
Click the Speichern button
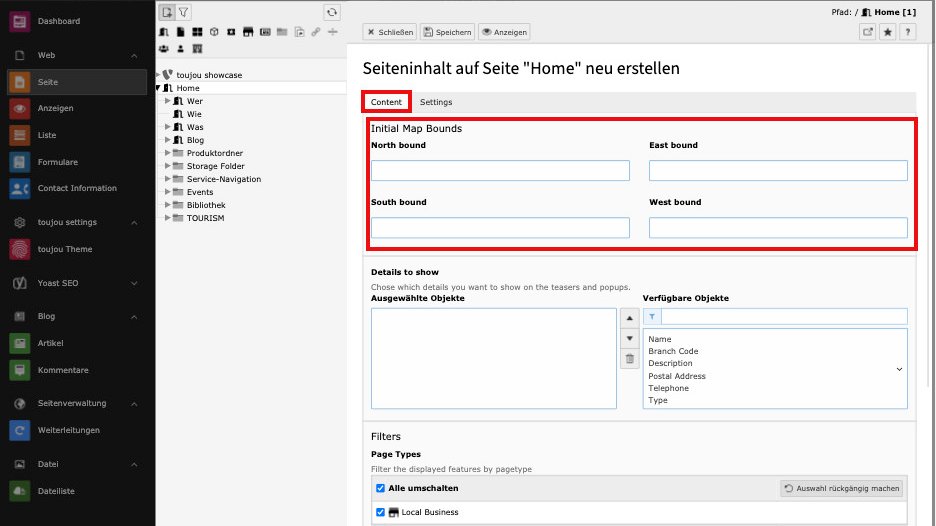pos(447,32)
